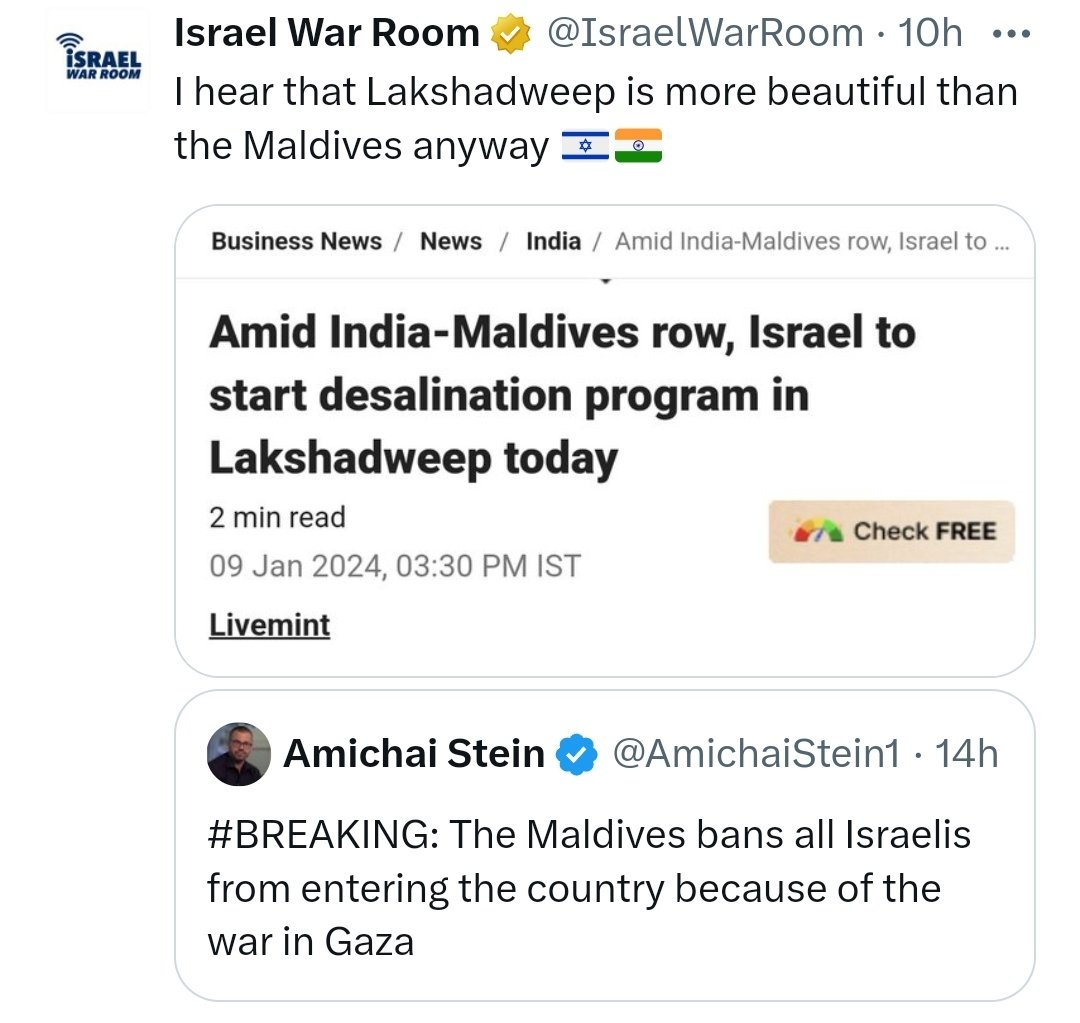
Task: Click the gauge icon beside Check FREE
Action: pyautogui.click(x=817, y=531)
